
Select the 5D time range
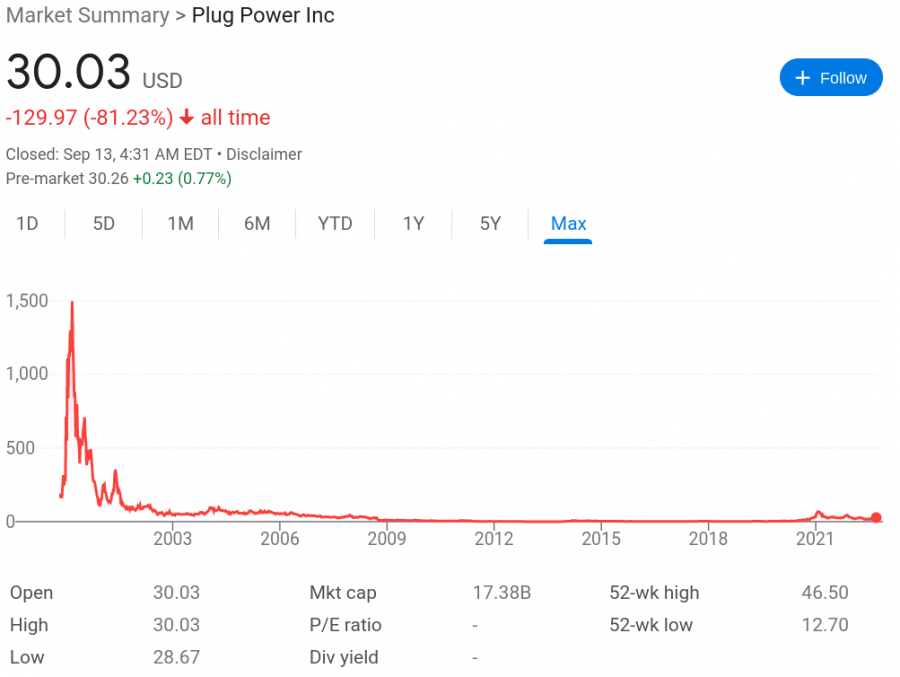point(104,224)
